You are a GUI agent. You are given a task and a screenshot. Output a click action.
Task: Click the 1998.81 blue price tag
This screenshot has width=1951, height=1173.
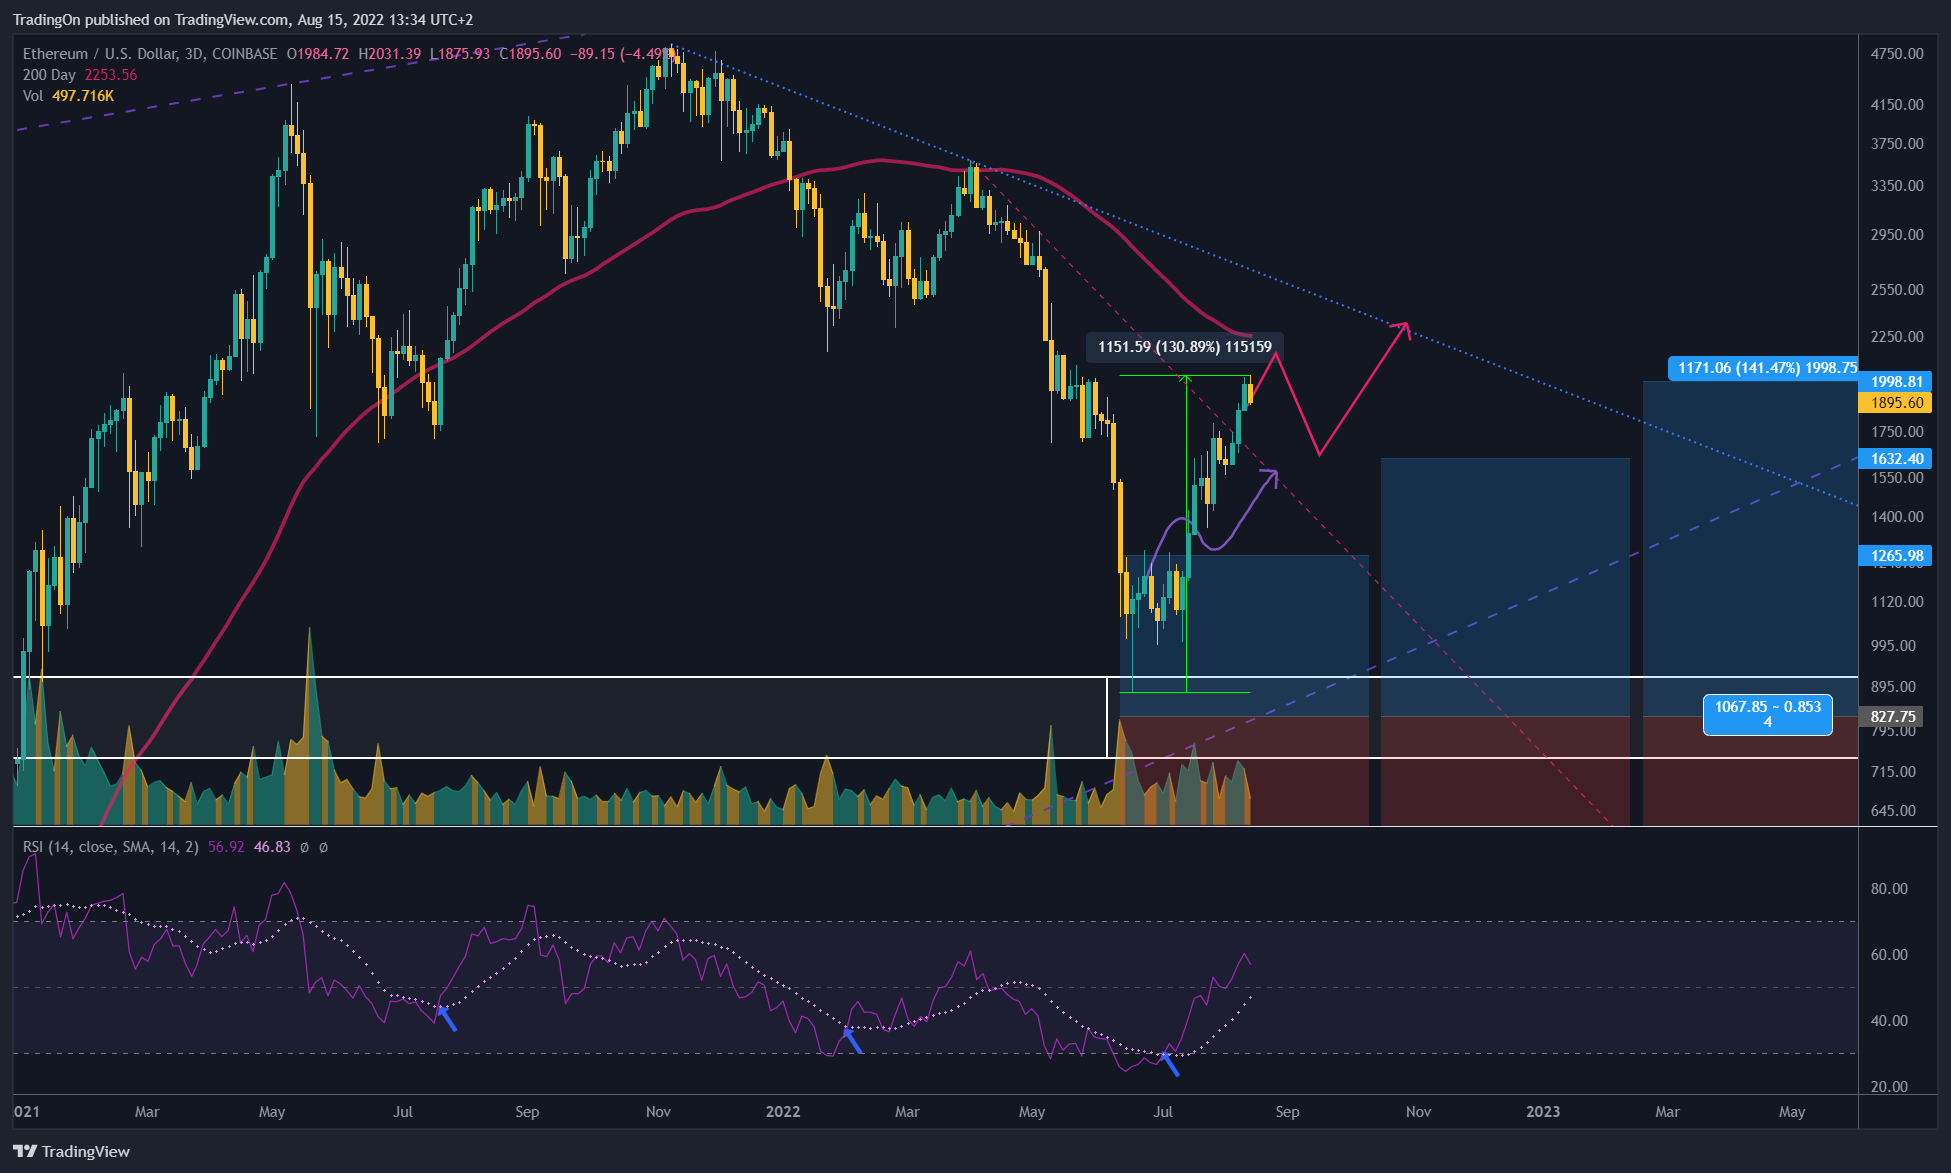pos(1897,381)
